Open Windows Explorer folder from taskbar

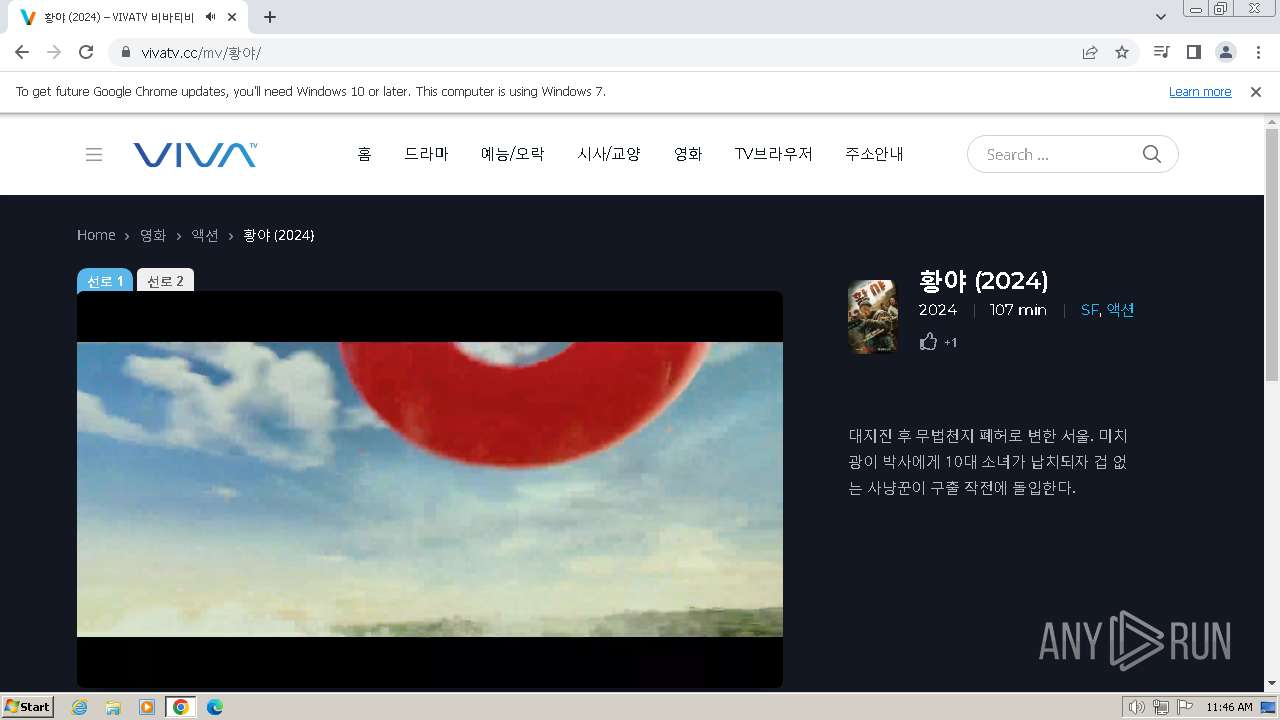pos(113,707)
